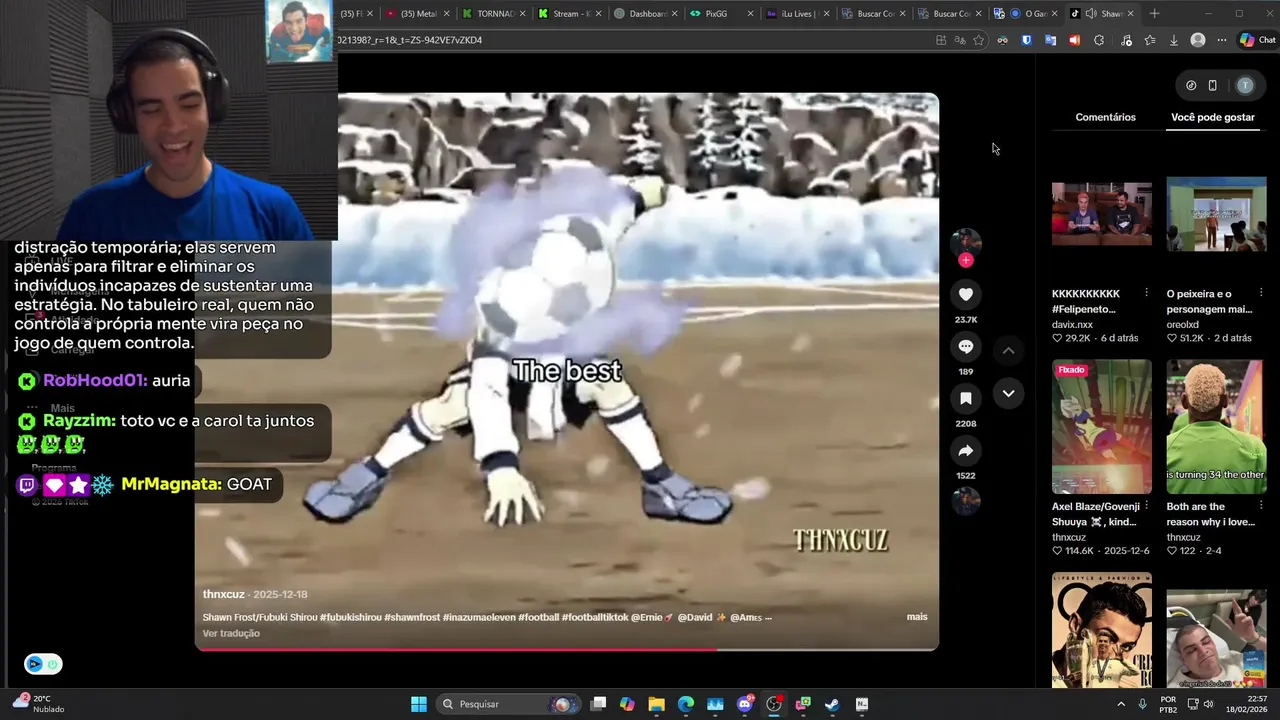Toggle the blue pill switch bottom left
This screenshot has width=1280, height=720.
point(43,664)
